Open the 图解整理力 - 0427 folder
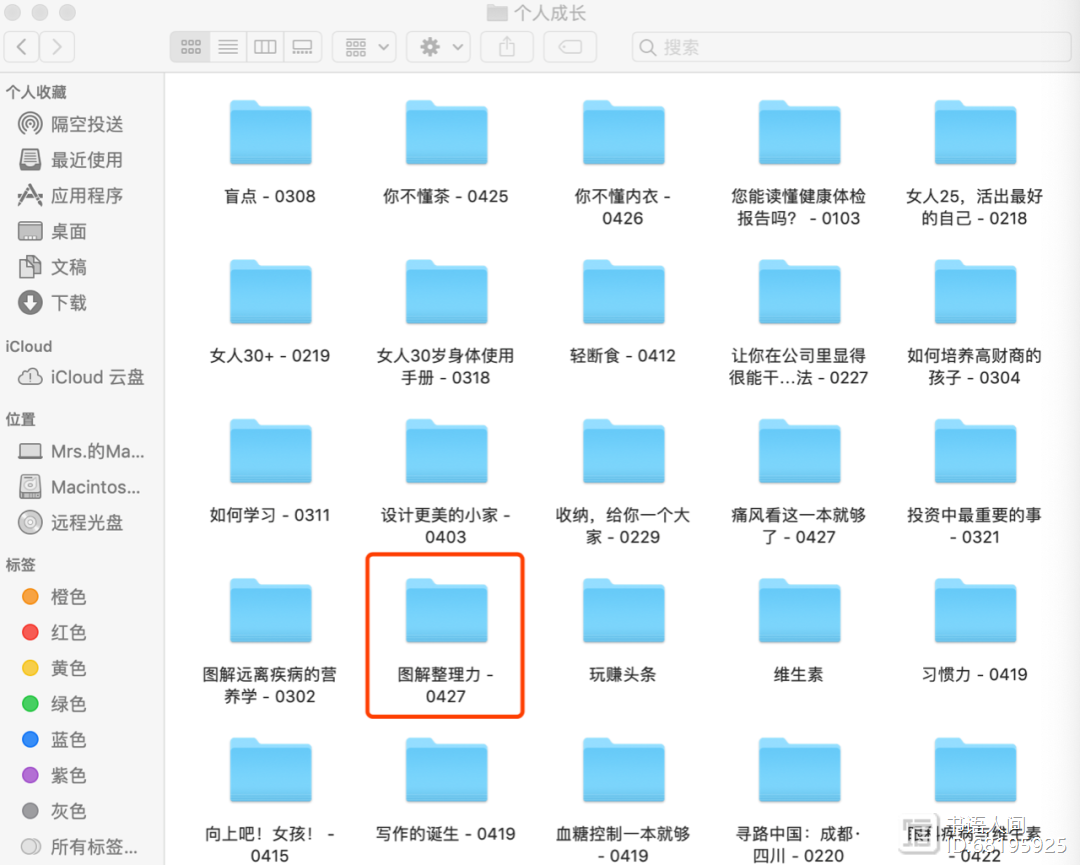The image size is (1080, 865). point(446,612)
